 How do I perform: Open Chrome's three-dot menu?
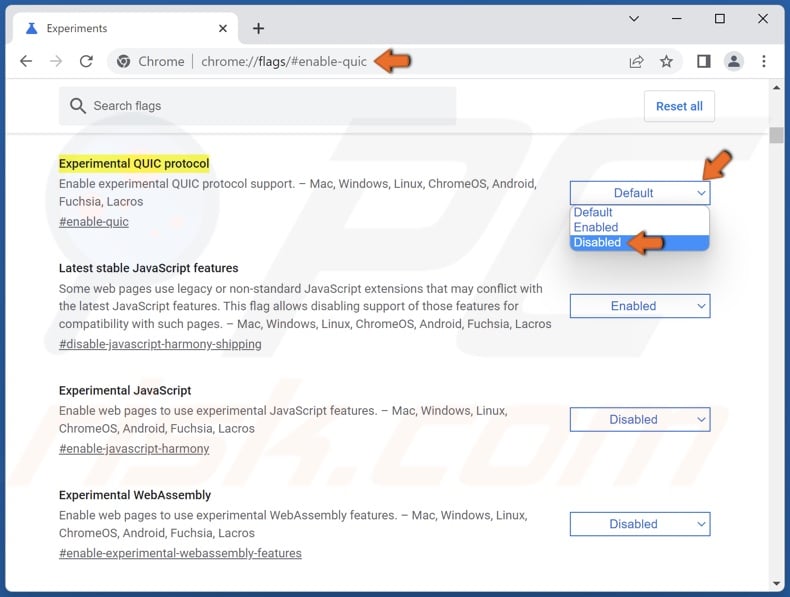[x=764, y=61]
